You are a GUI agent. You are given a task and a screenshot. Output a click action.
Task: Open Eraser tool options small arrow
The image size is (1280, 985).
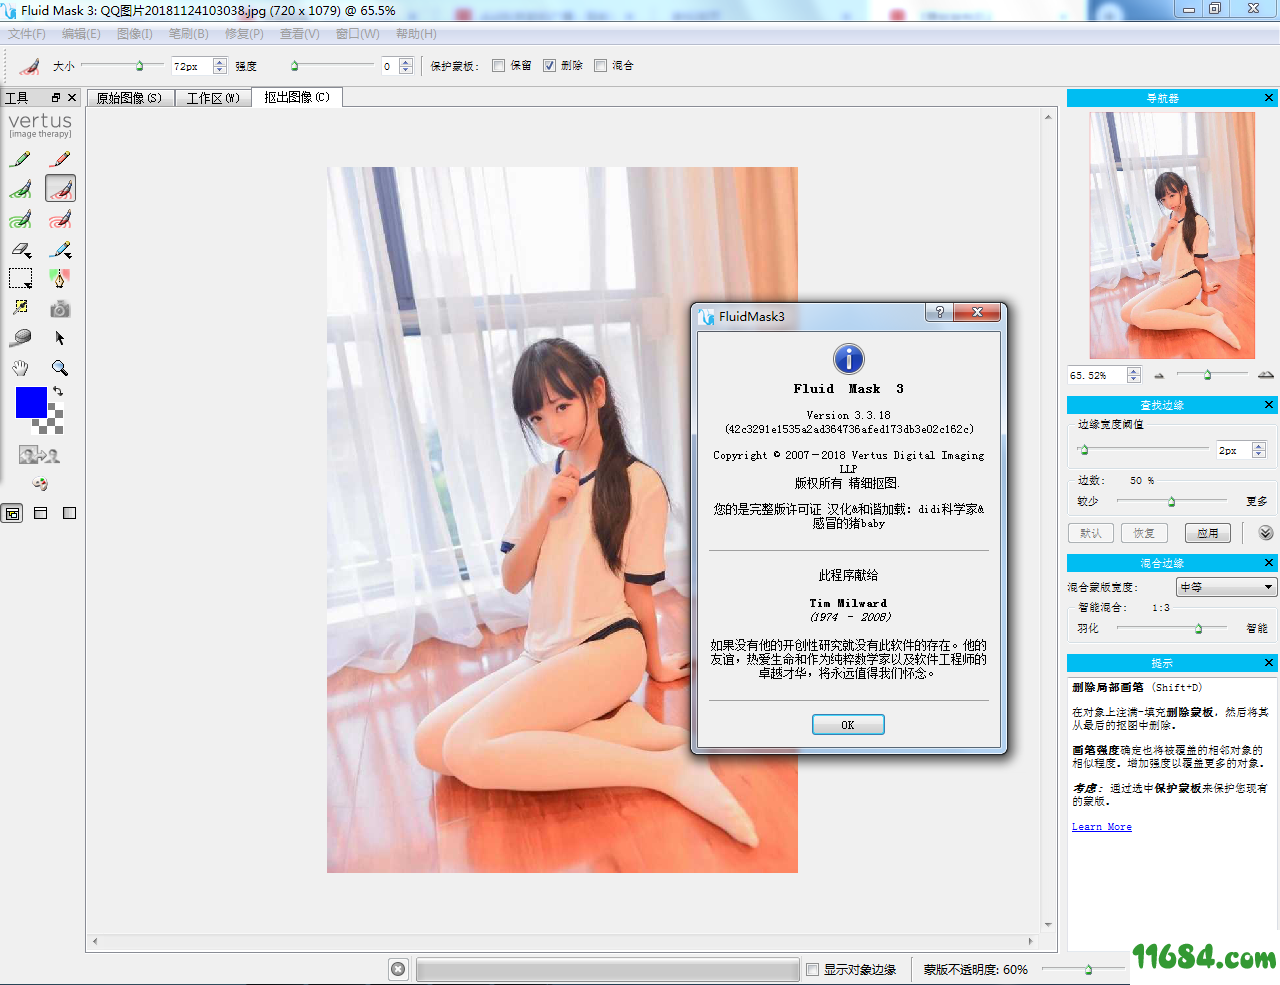pyautogui.click(x=30, y=256)
